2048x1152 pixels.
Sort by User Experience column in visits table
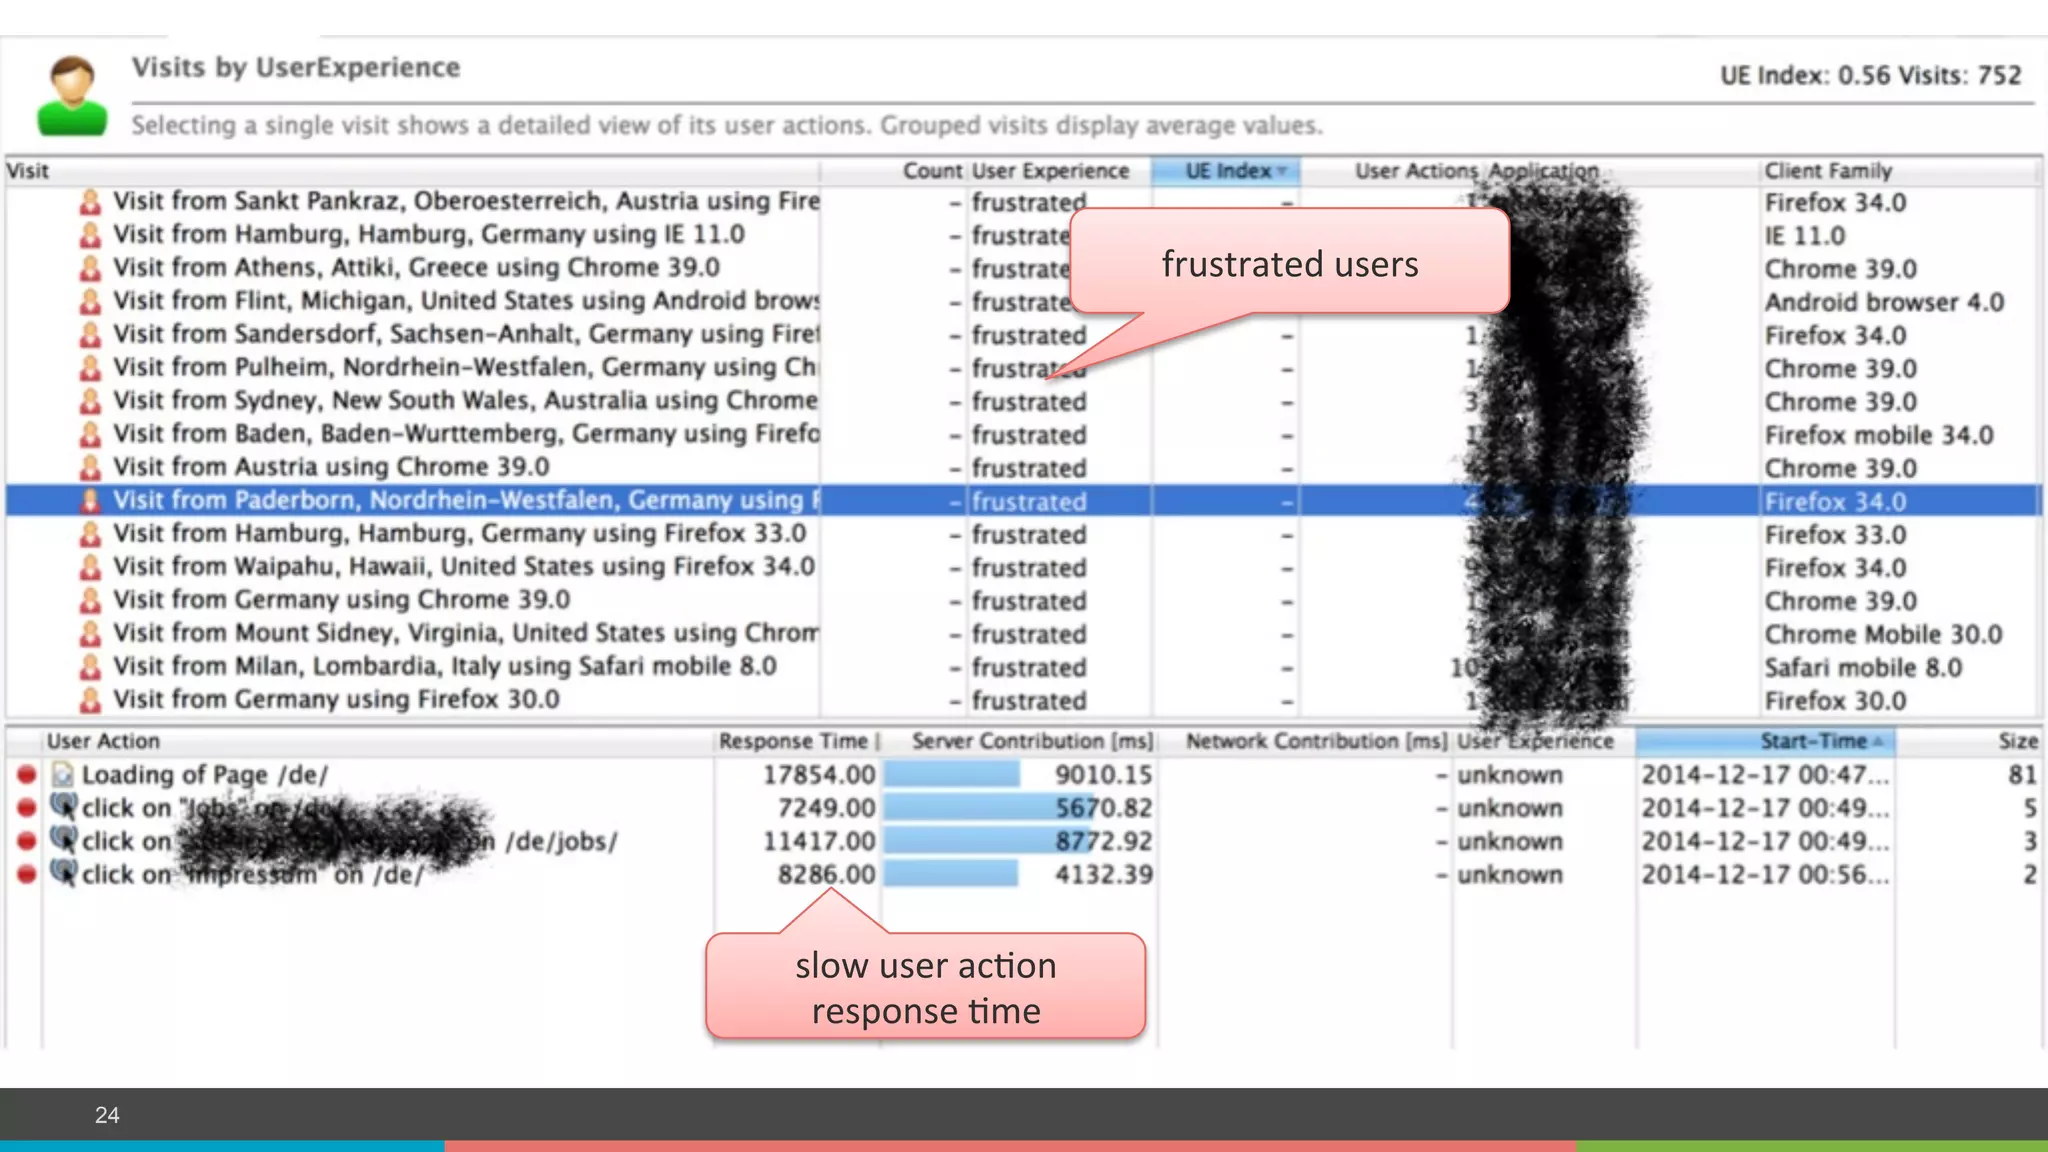pyautogui.click(x=1059, y=171)
